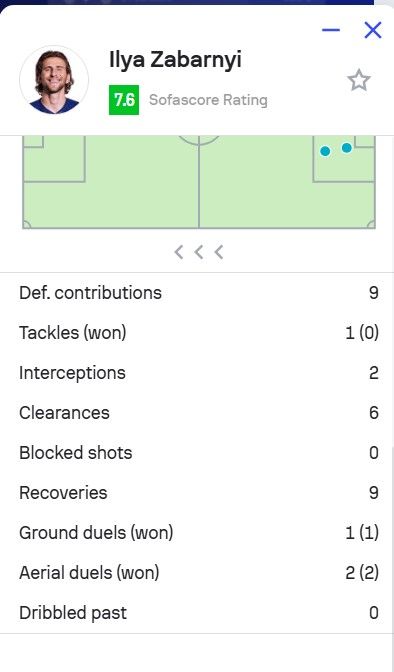
Task: Minimize the player stats popup
Action: (331, 30)
